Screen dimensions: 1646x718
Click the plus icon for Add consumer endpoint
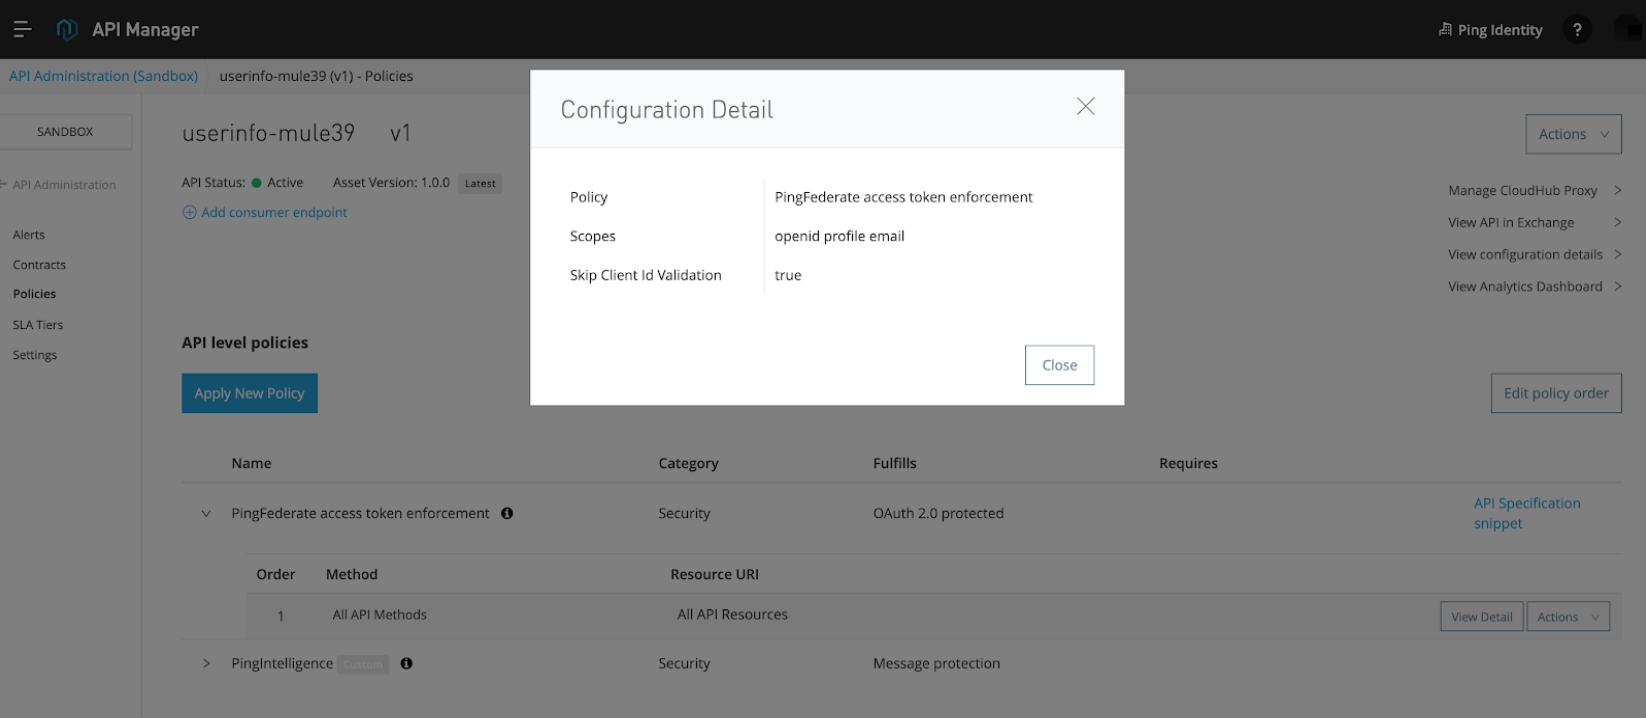click(x=189, y=212)
